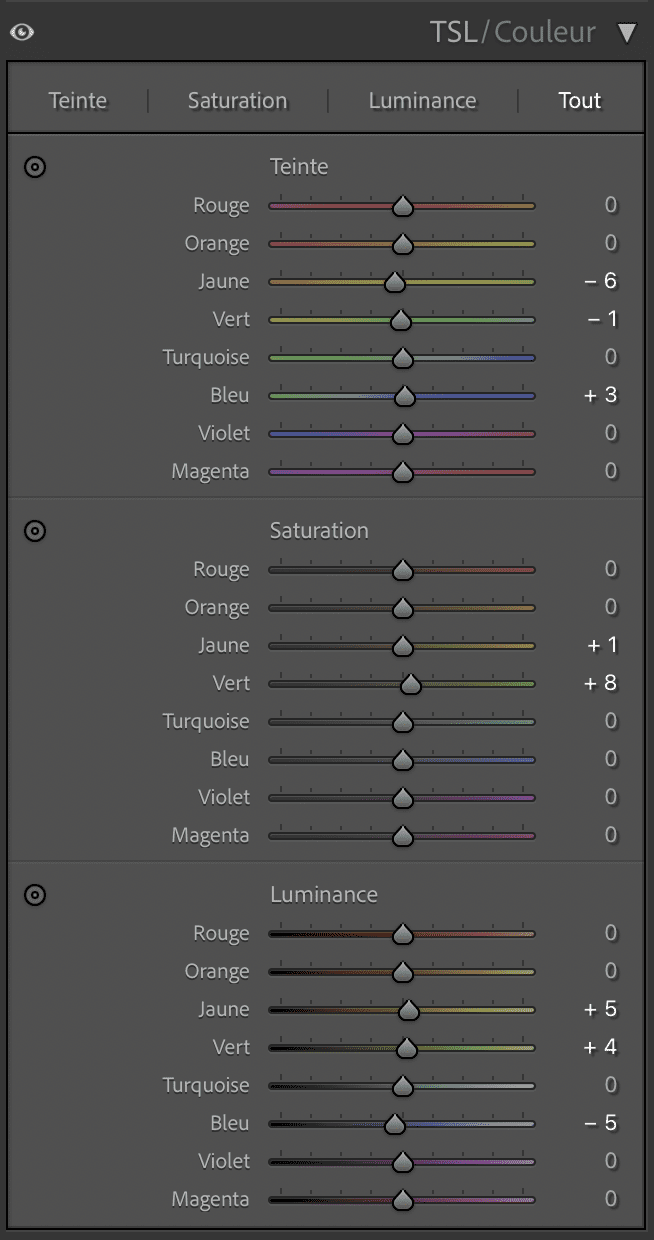The height and width of the screenshot is (1240, 654).
Task: Click the Rouge teinte slider handle
Action: [x=403, y=207]
